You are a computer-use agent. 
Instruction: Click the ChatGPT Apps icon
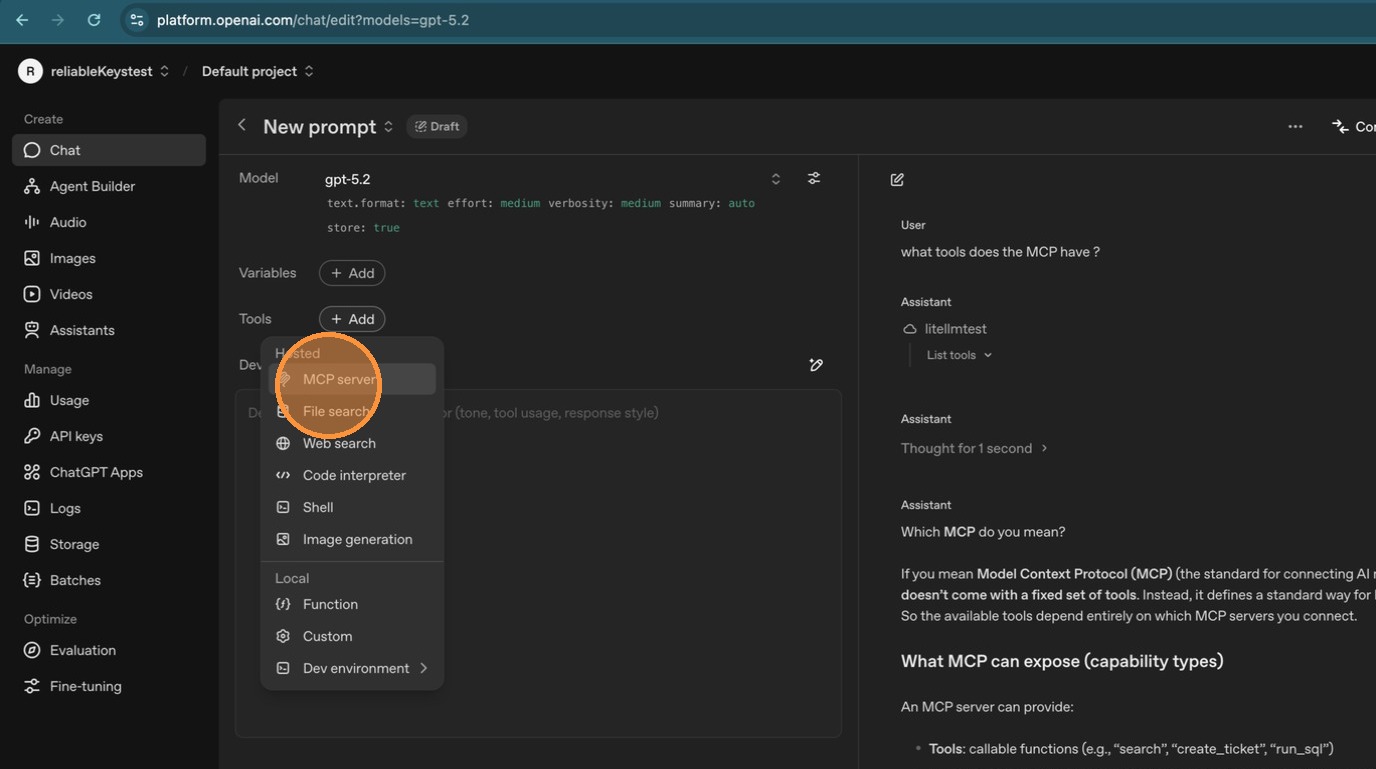[x=32, y=472]
